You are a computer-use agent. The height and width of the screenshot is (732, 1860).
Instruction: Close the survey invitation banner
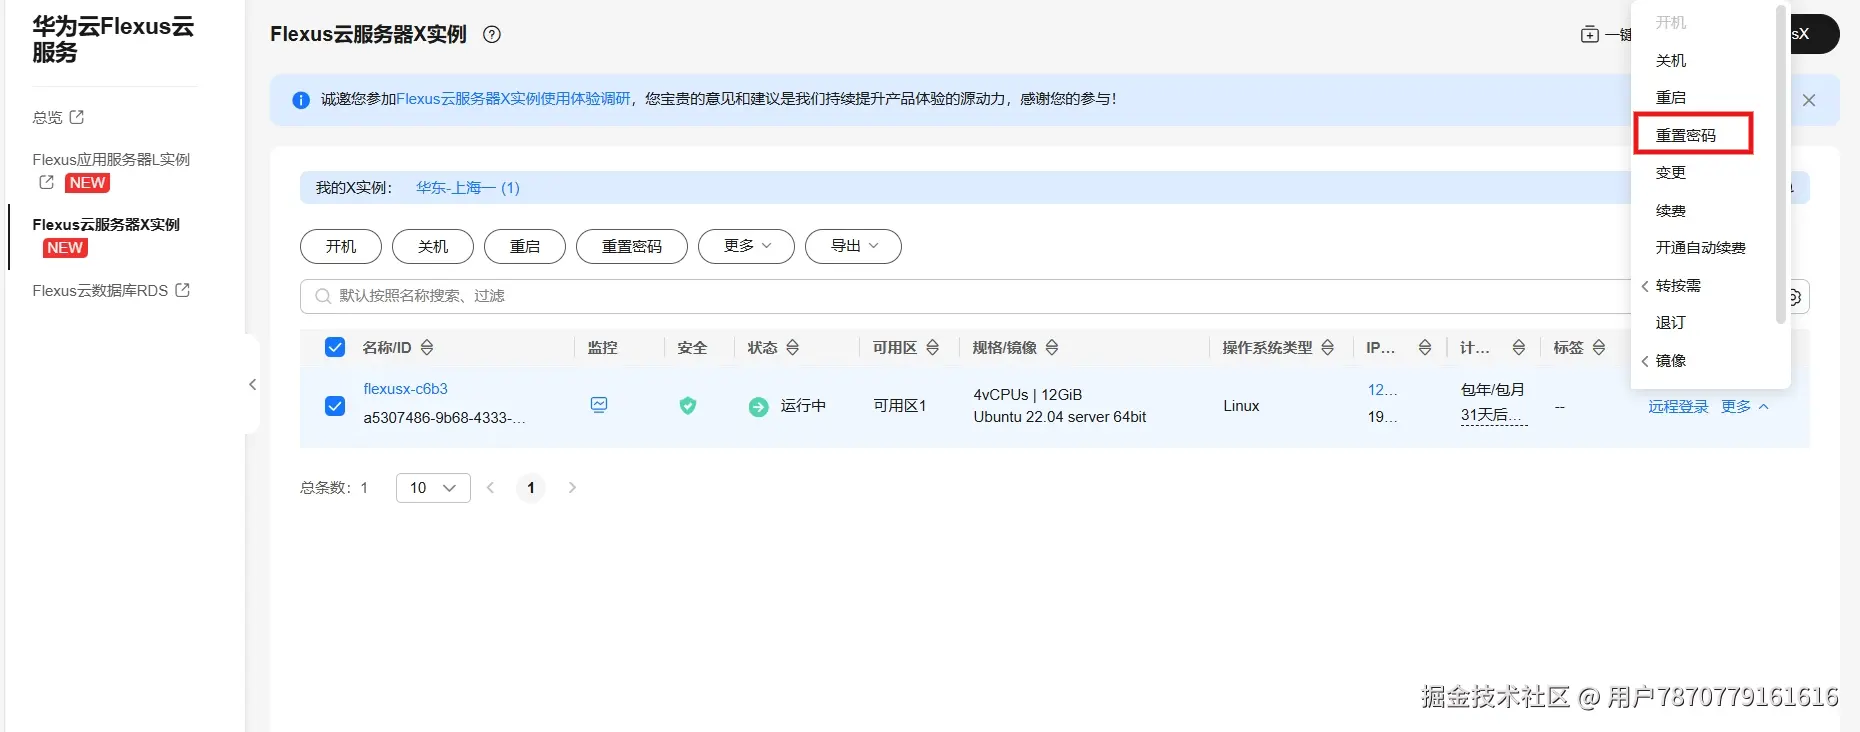click(1809, 100)
